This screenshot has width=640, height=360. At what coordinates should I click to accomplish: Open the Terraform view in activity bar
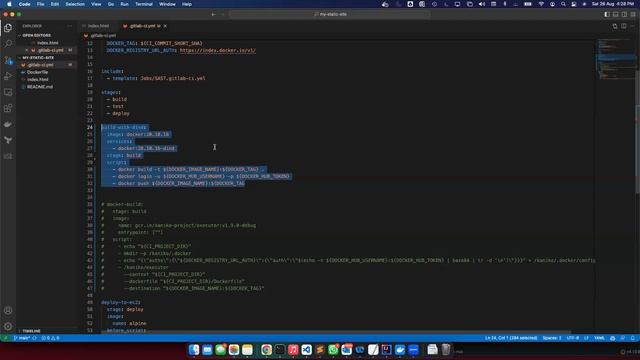pos(8,140)
